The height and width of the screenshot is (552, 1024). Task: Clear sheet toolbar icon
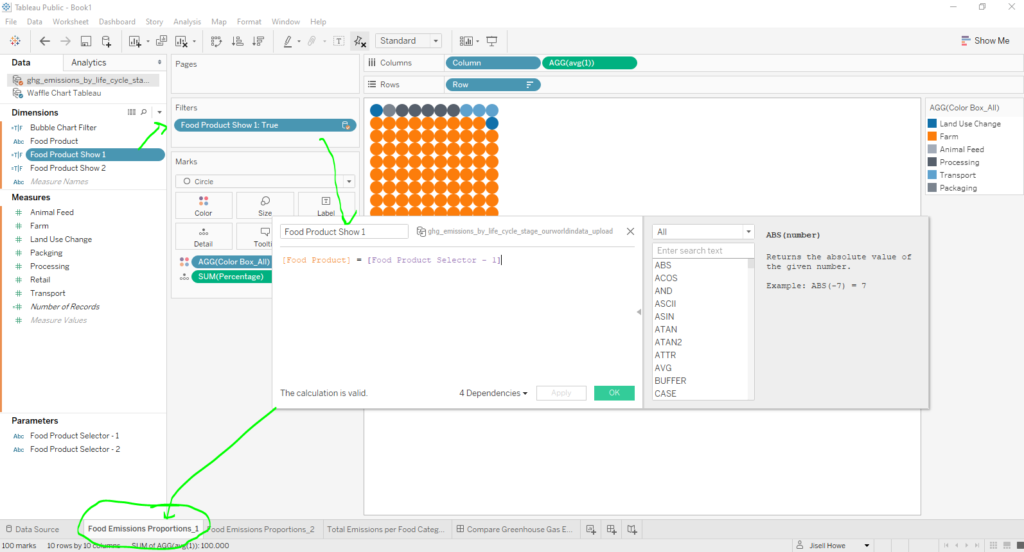[x=182, y=41]
